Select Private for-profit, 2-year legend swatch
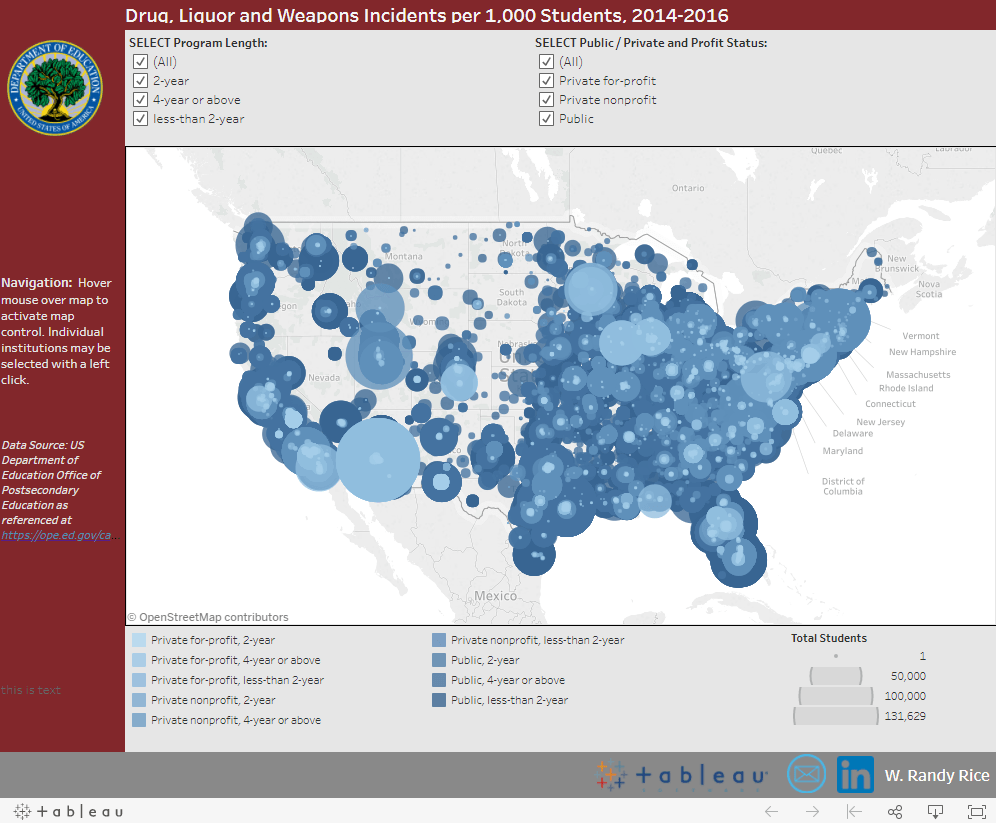 [138, 640]
